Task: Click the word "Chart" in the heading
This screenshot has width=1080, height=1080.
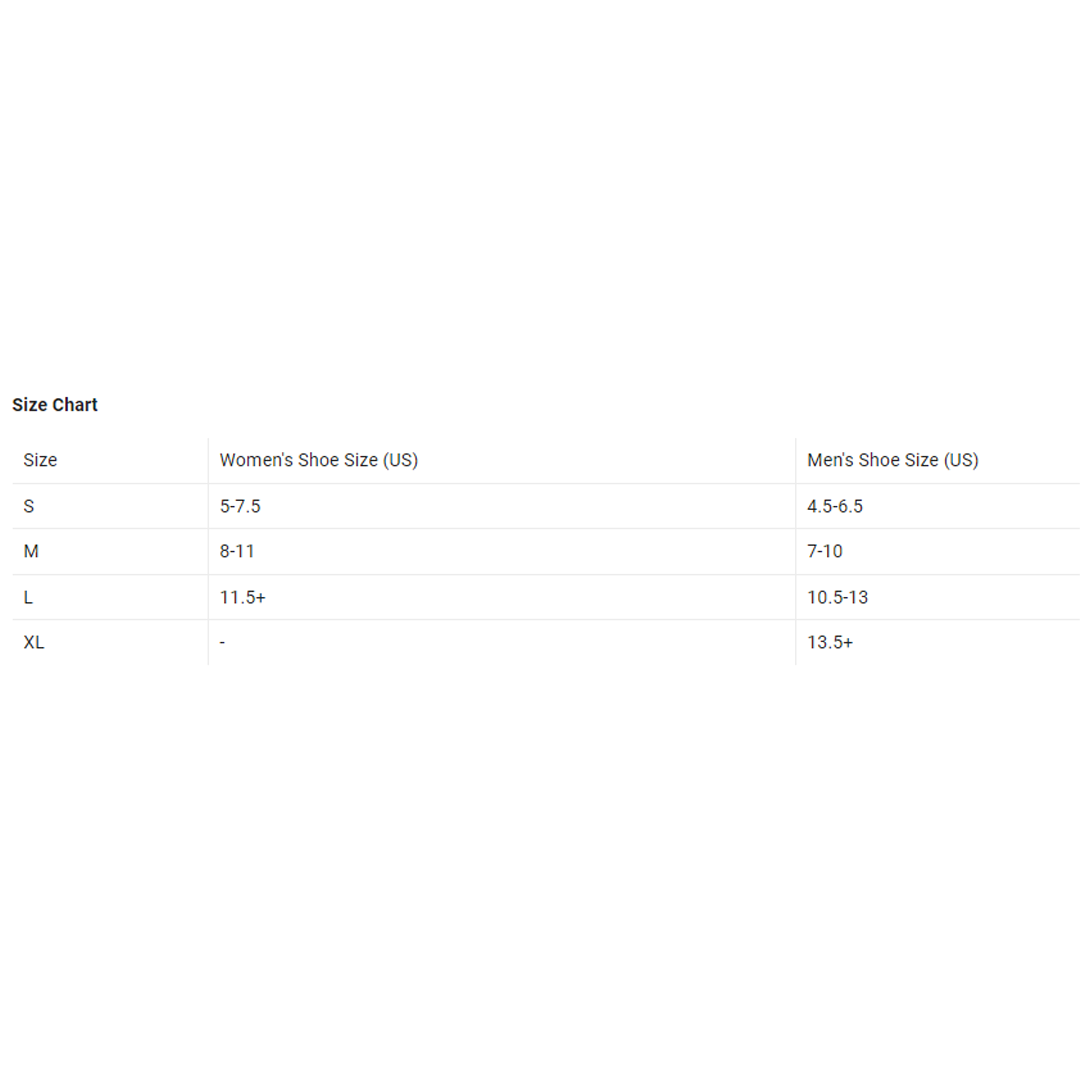Action: (76, 405)
